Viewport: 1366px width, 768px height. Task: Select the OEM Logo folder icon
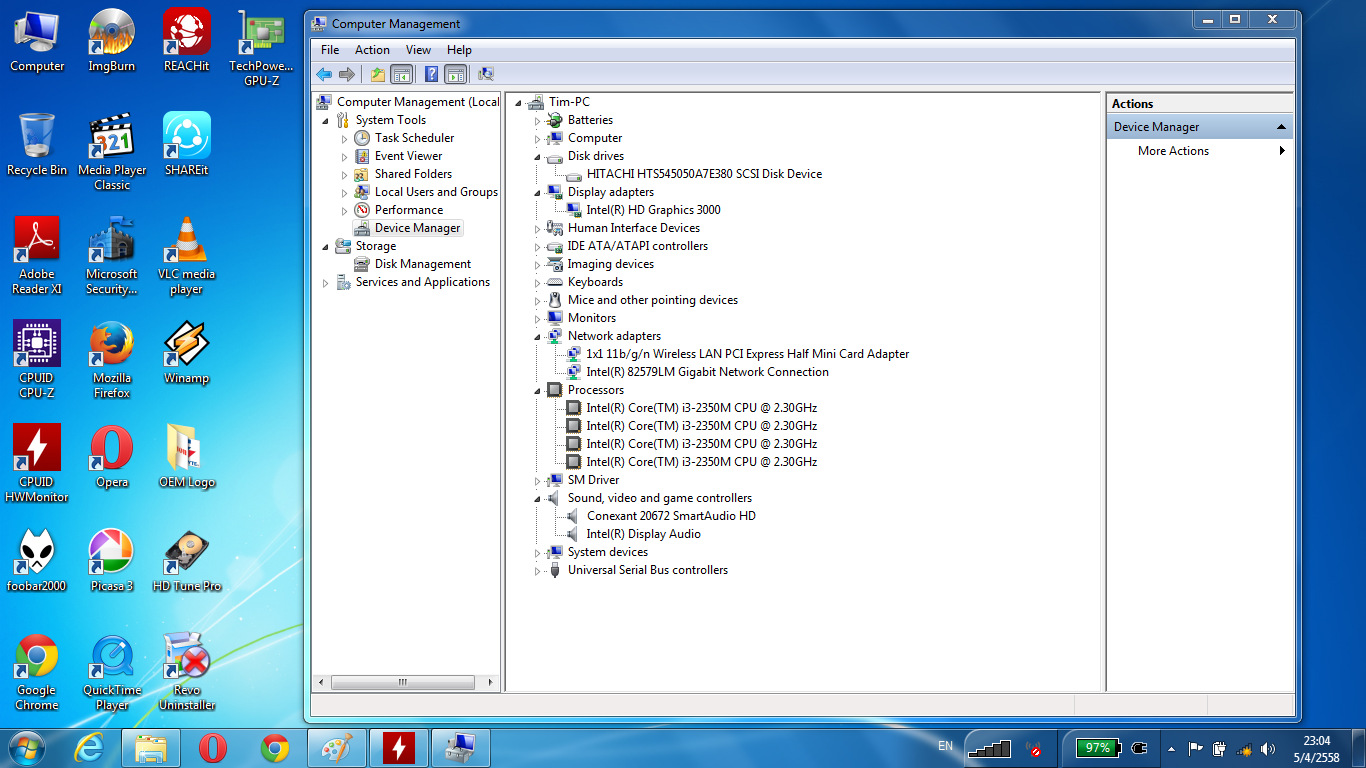pyautogui.click(x=186, y=458)
